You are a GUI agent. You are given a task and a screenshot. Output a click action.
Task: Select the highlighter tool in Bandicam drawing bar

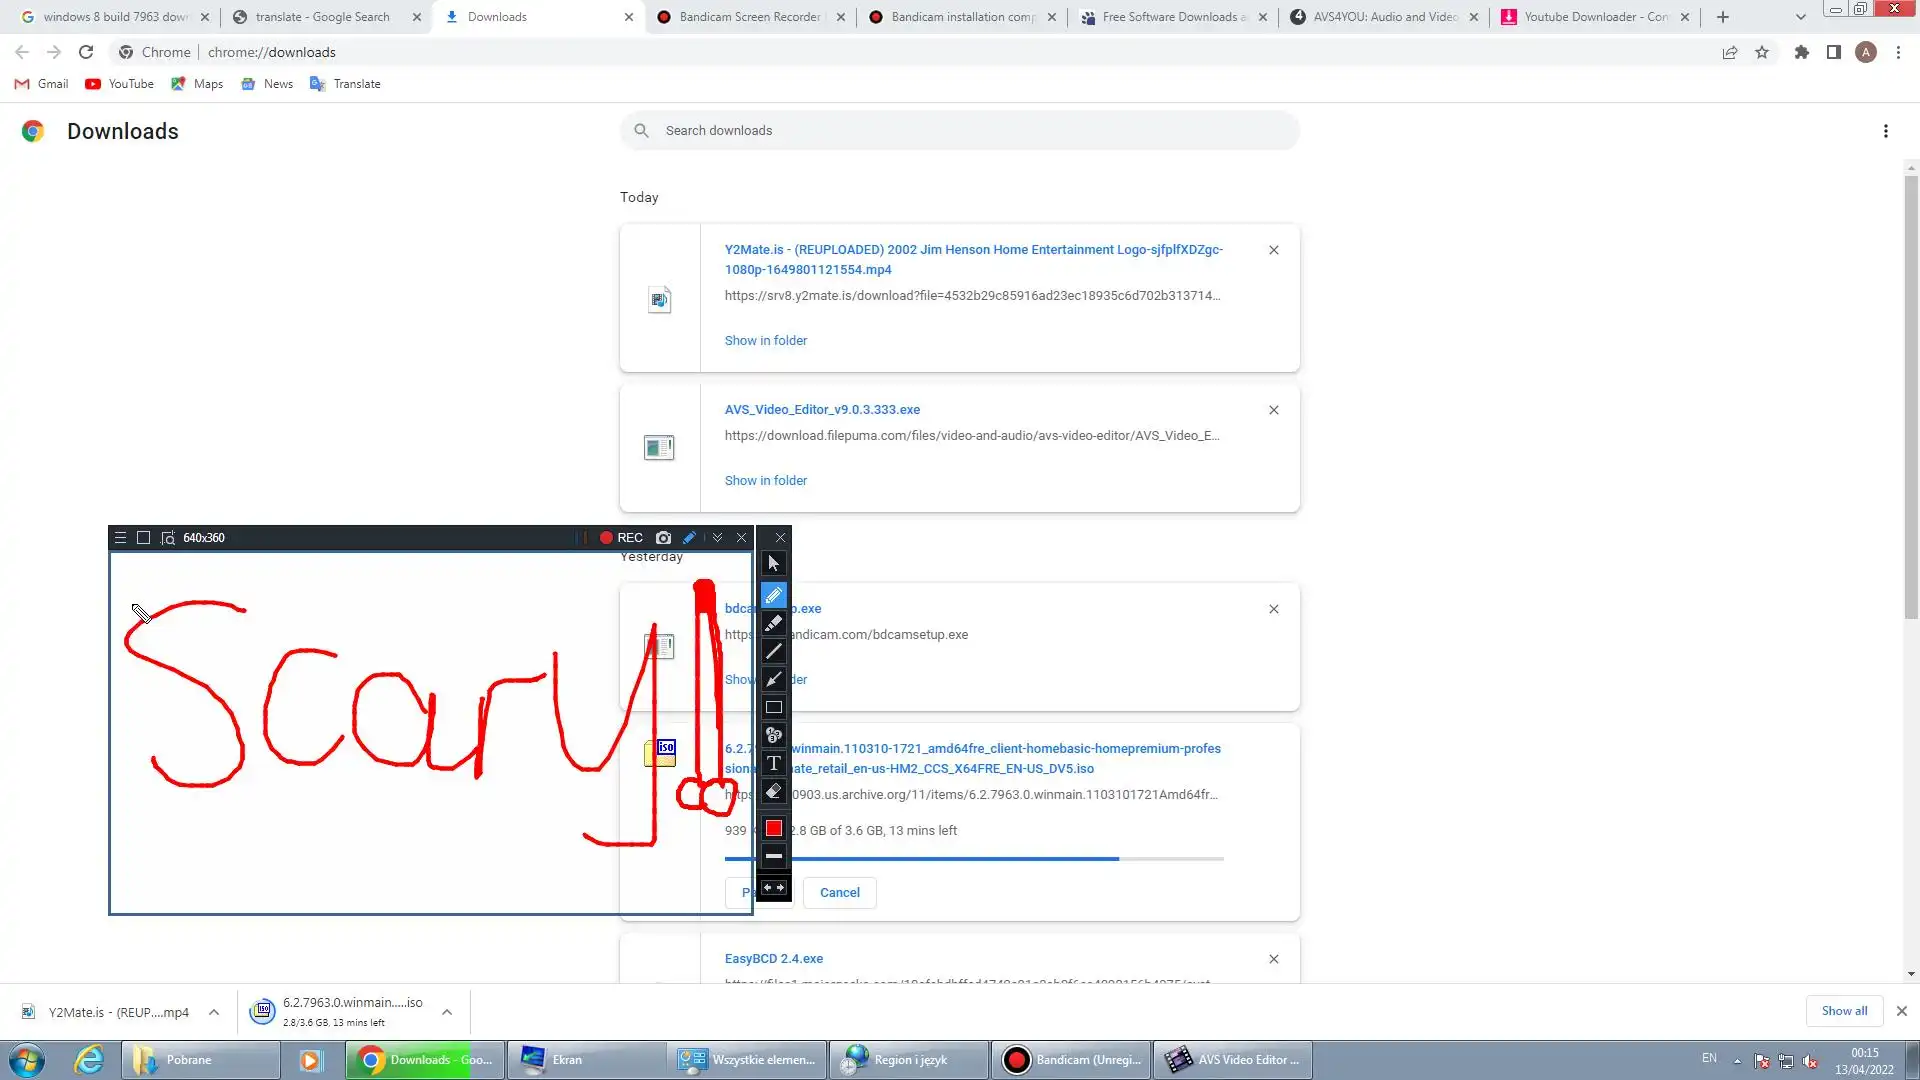tap(773, 623)
